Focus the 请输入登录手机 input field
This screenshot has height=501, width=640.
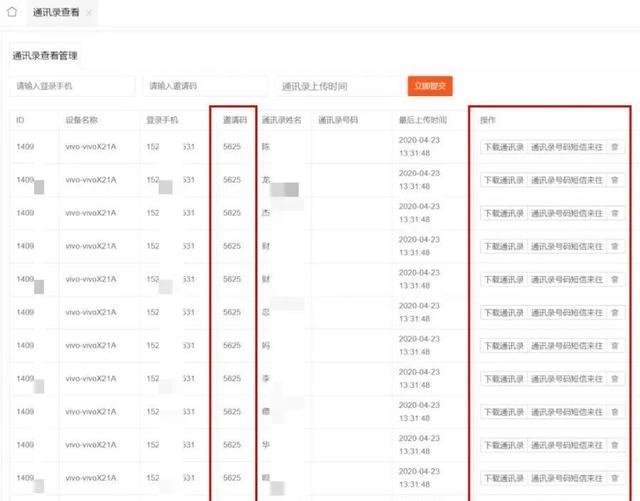click(x=72, y=86)
